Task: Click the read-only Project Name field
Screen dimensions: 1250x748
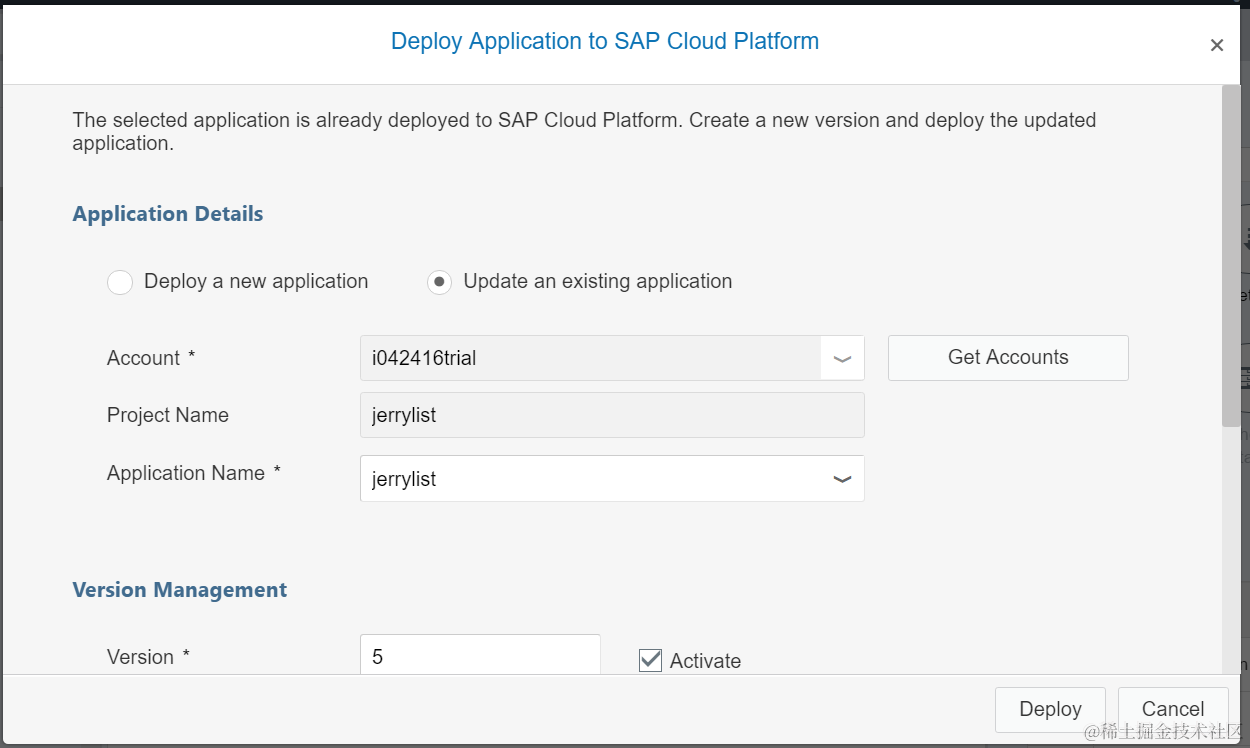Action: [x=611, y=415]
